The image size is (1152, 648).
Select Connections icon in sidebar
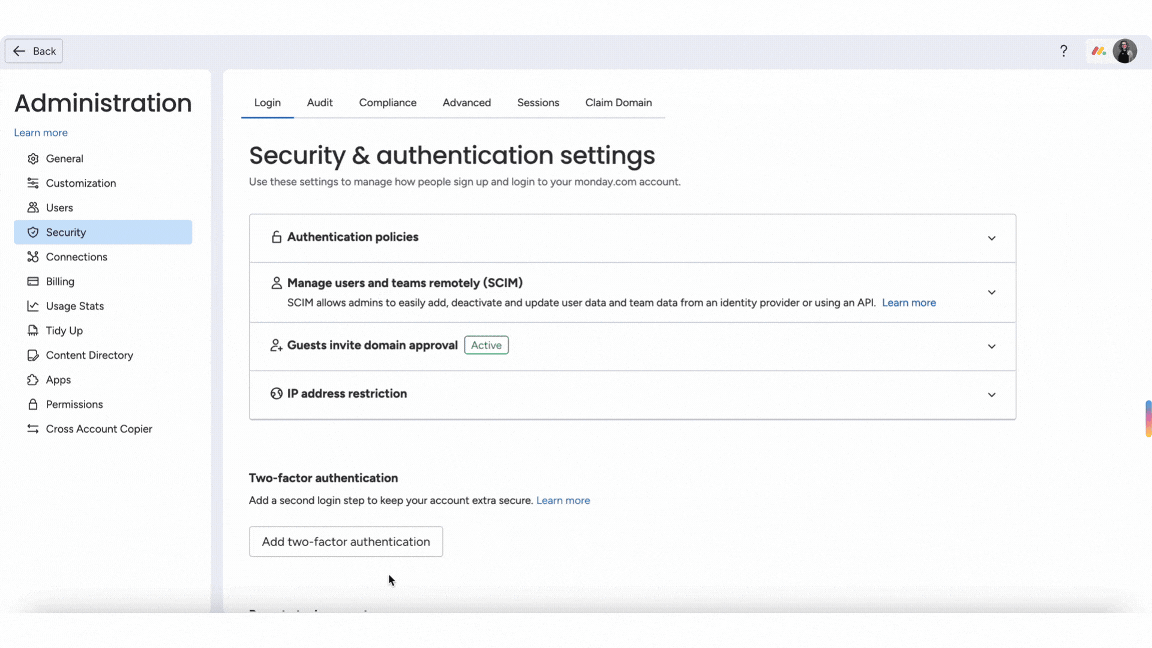pyautogui.click(x=33, y=257)
